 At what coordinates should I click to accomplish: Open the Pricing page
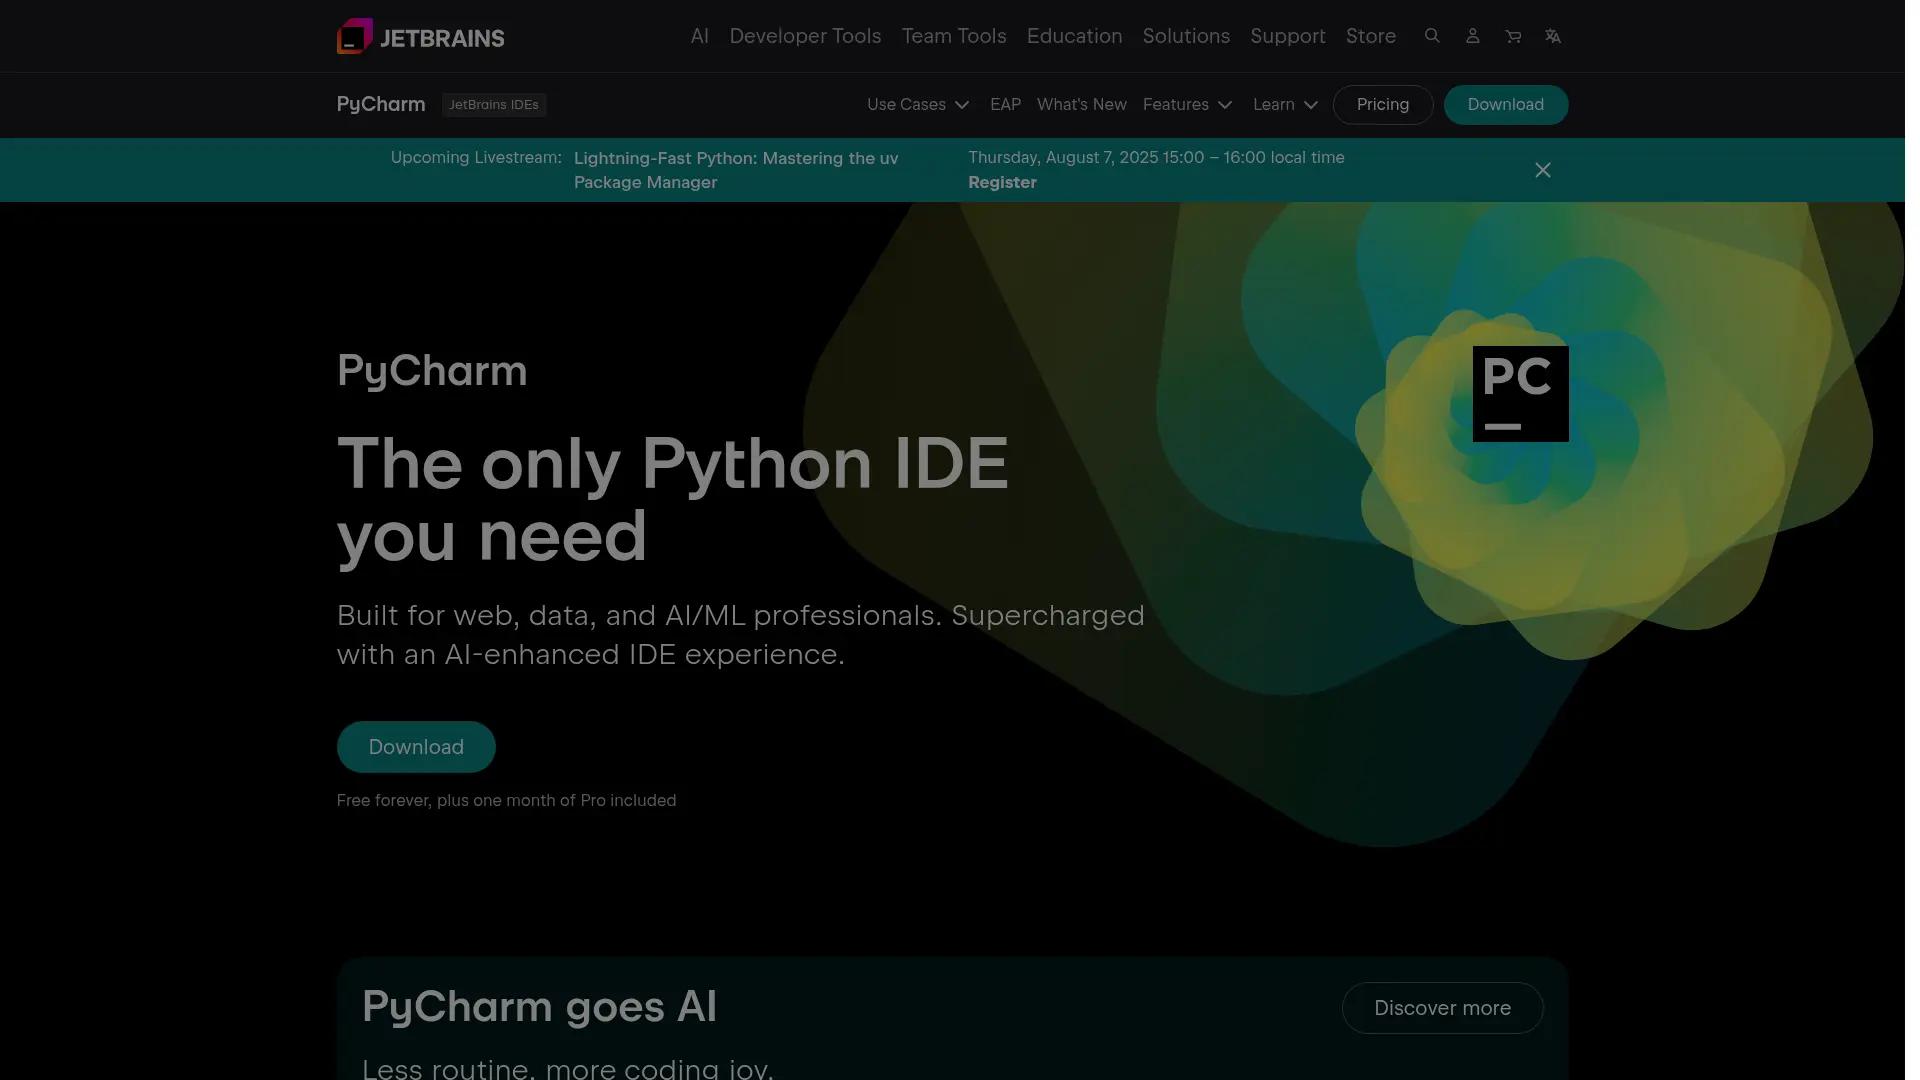coord(1382,104)
